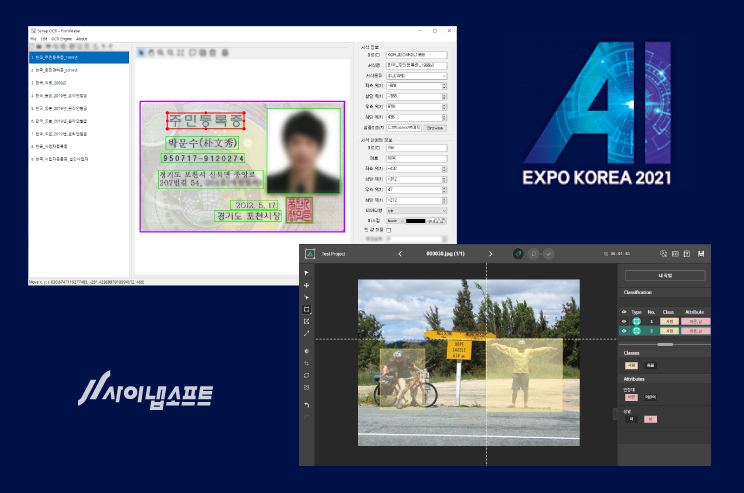Select the pink attribute chip in first attribute group
The height and width of the screenshot is (493, 744).
tap(631, 397)
